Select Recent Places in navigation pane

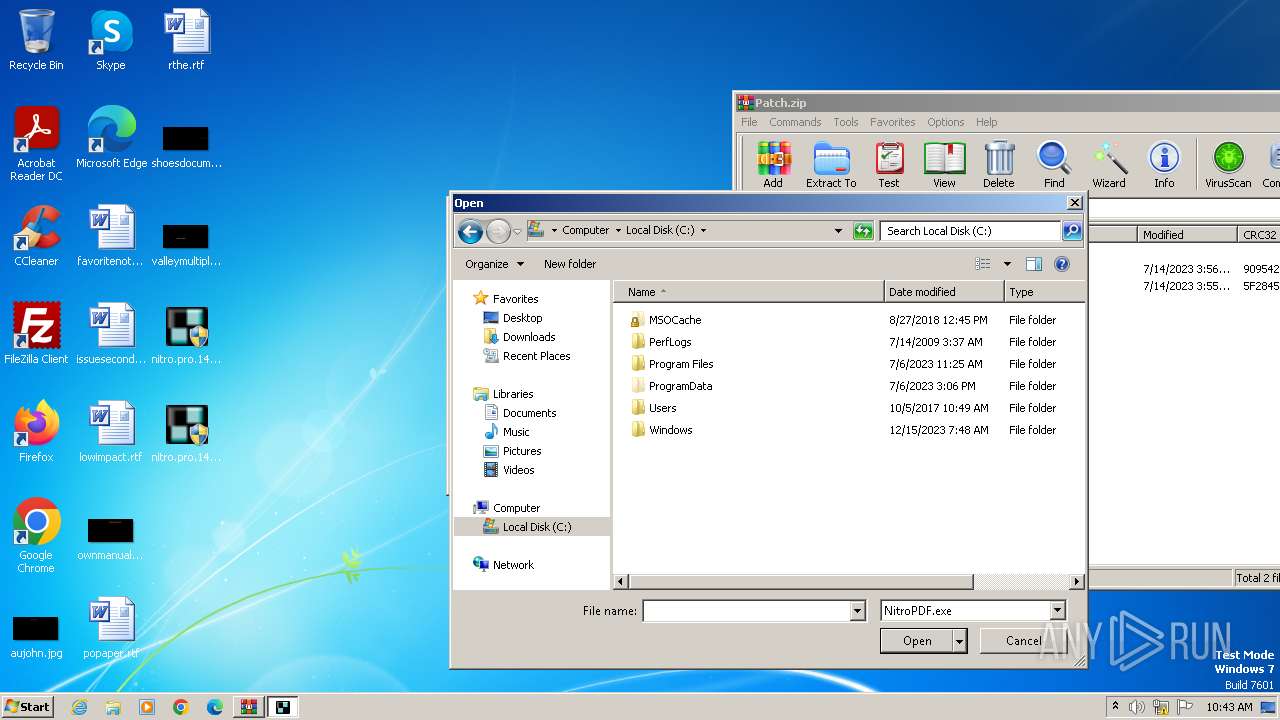click(536, 356)
